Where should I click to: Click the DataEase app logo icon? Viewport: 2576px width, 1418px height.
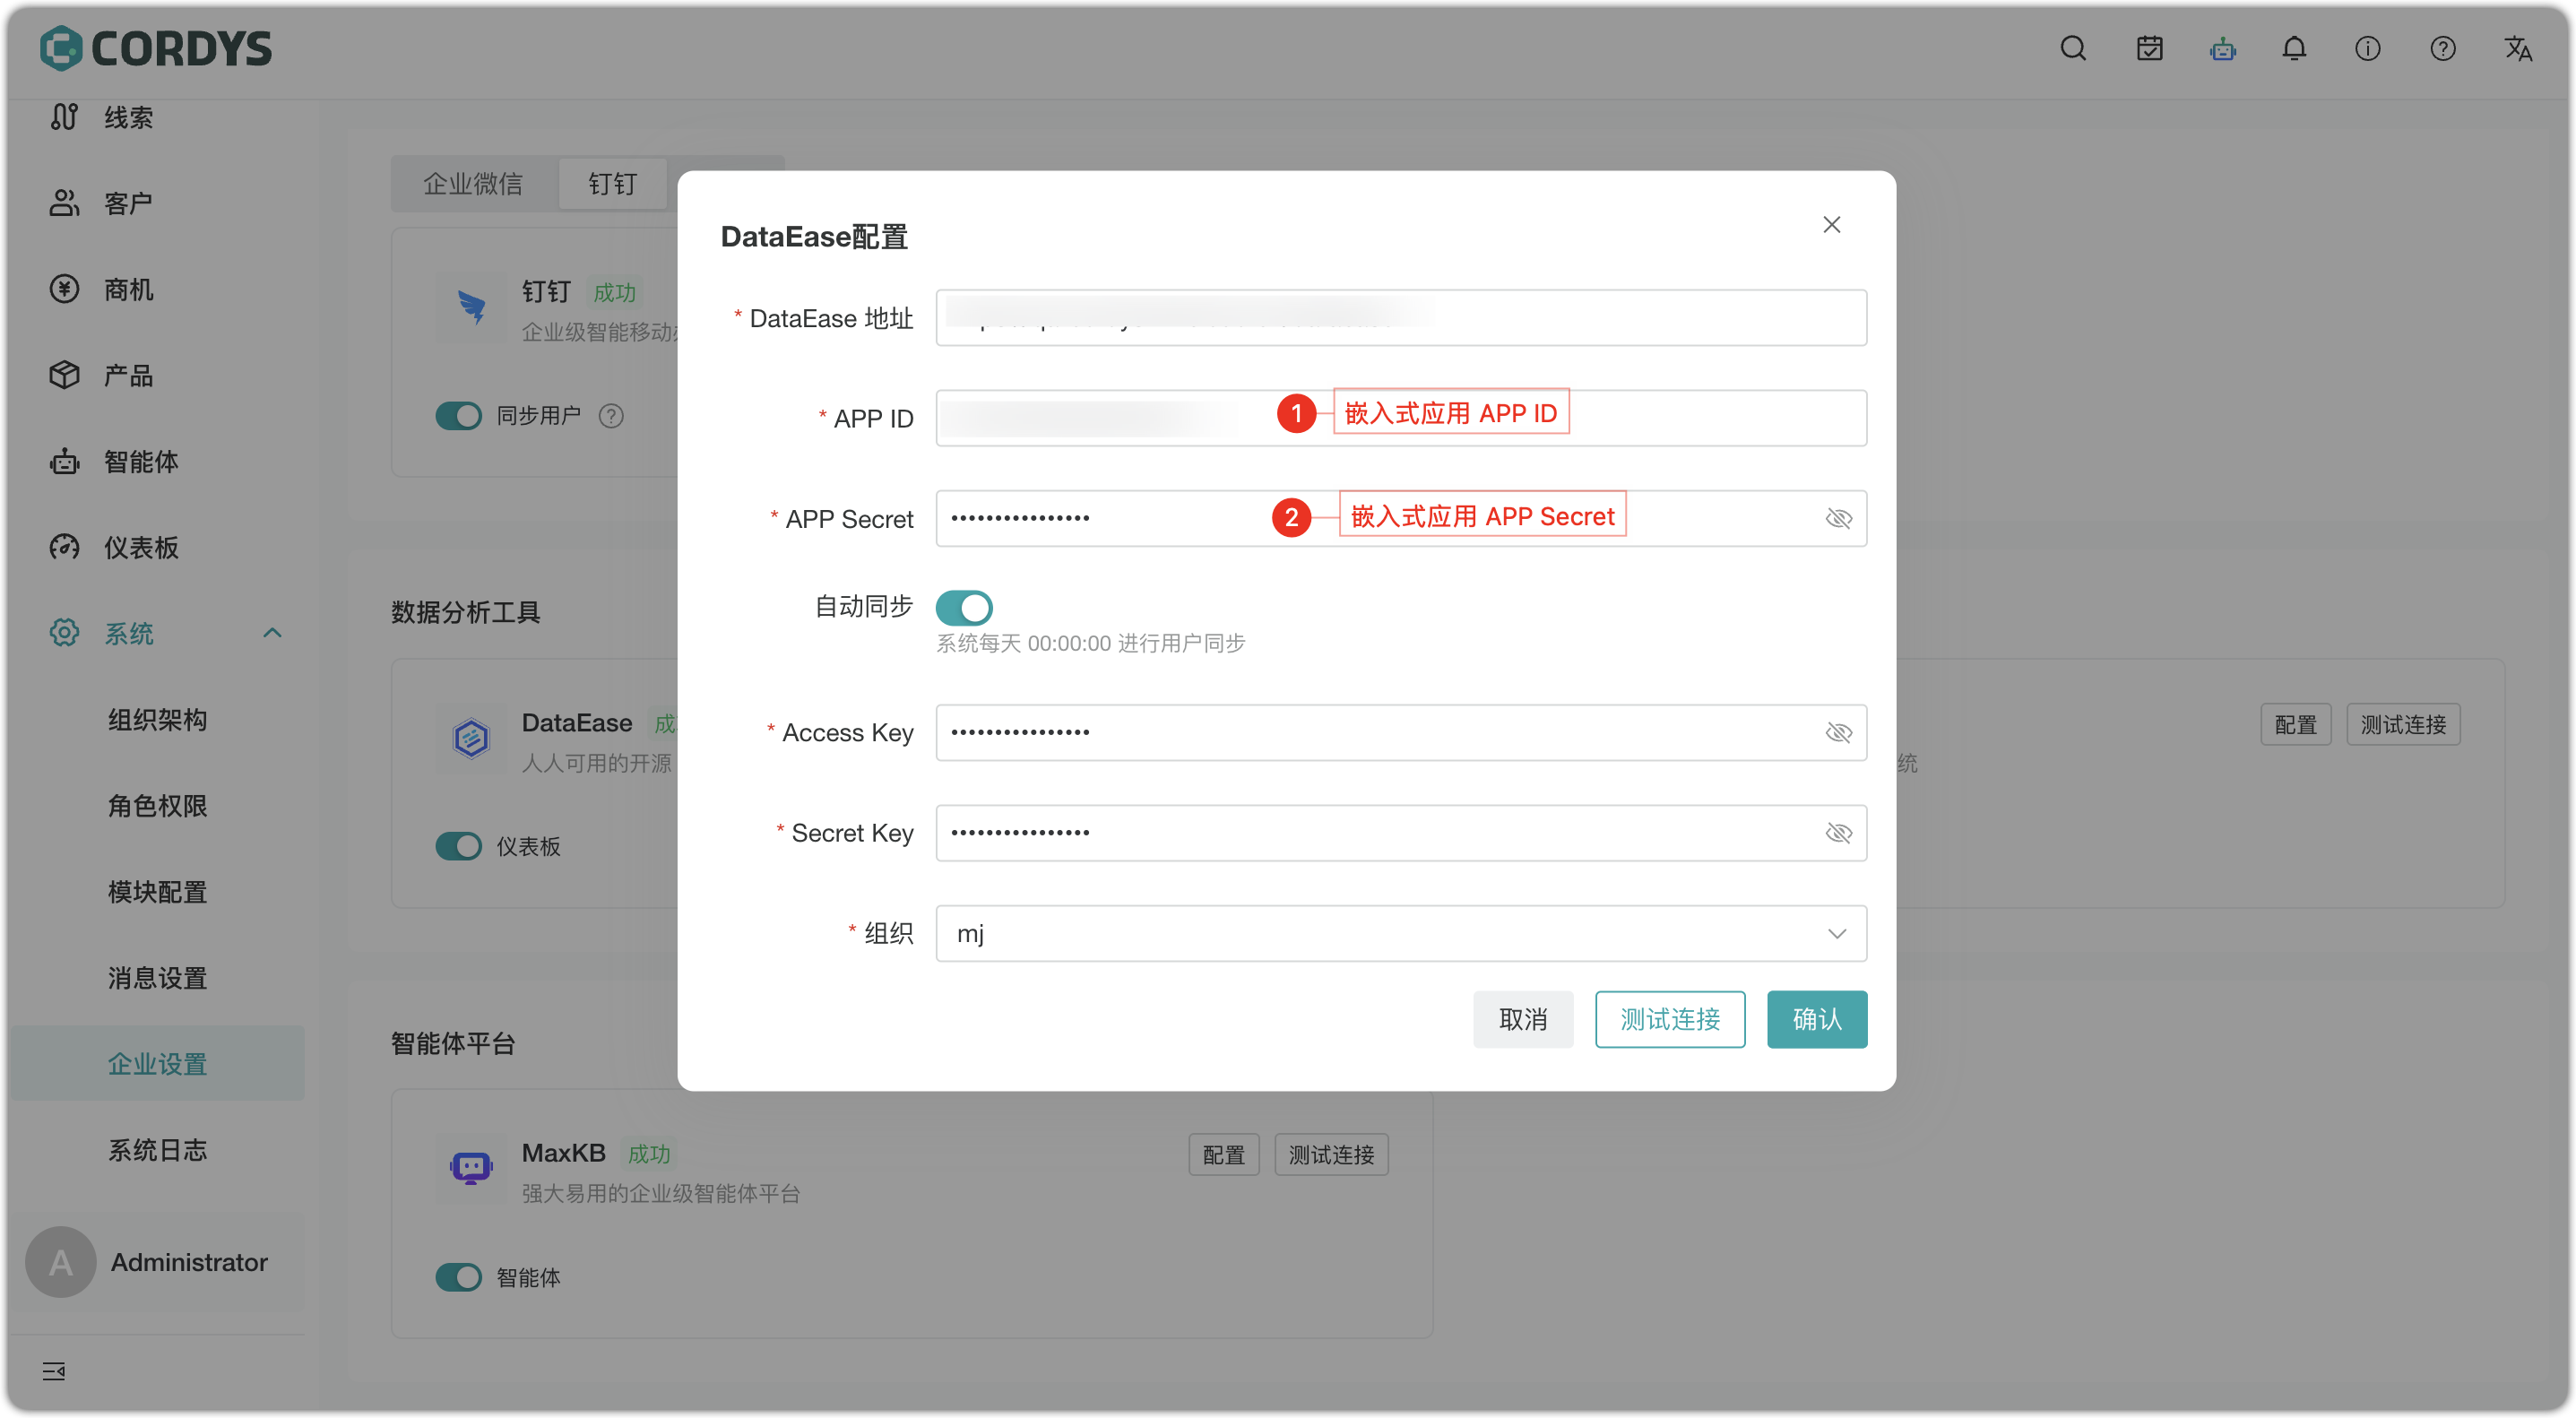(471, 739)
